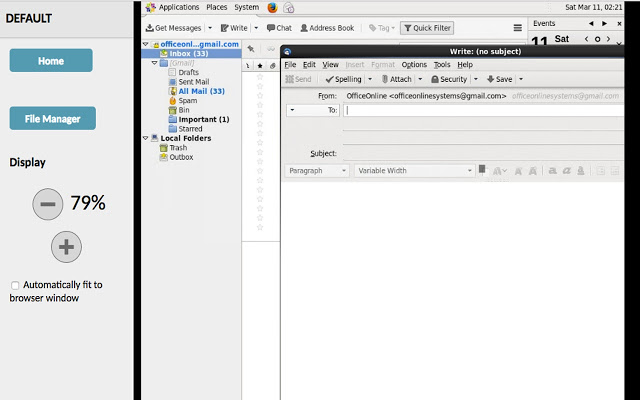Open the Address Book

[x=327, y=28]
